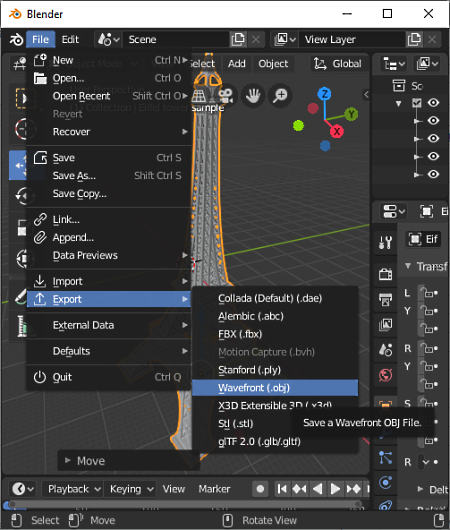Click the zoom view magnifier icon
The image size is (450, 530).
pos(280,95)
